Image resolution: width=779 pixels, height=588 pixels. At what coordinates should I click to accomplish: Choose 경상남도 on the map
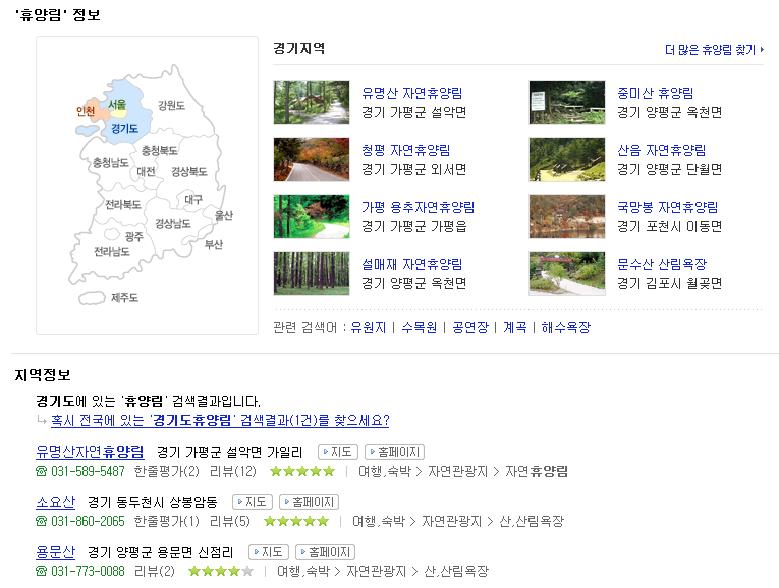click(x=173, y=223)
